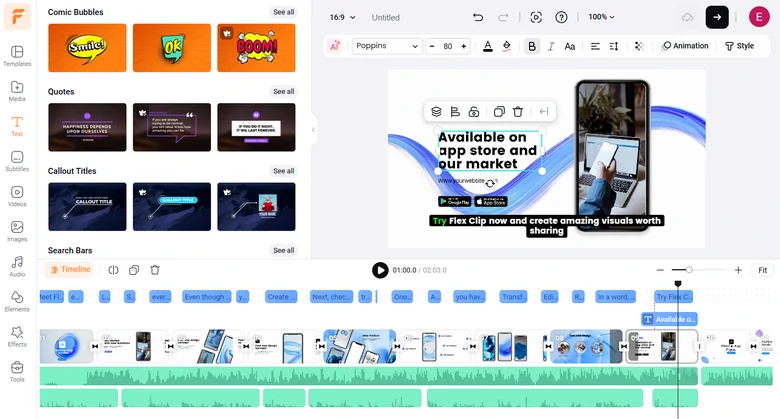
Task: See all Comic Bubbles
Action: [284, 12]
